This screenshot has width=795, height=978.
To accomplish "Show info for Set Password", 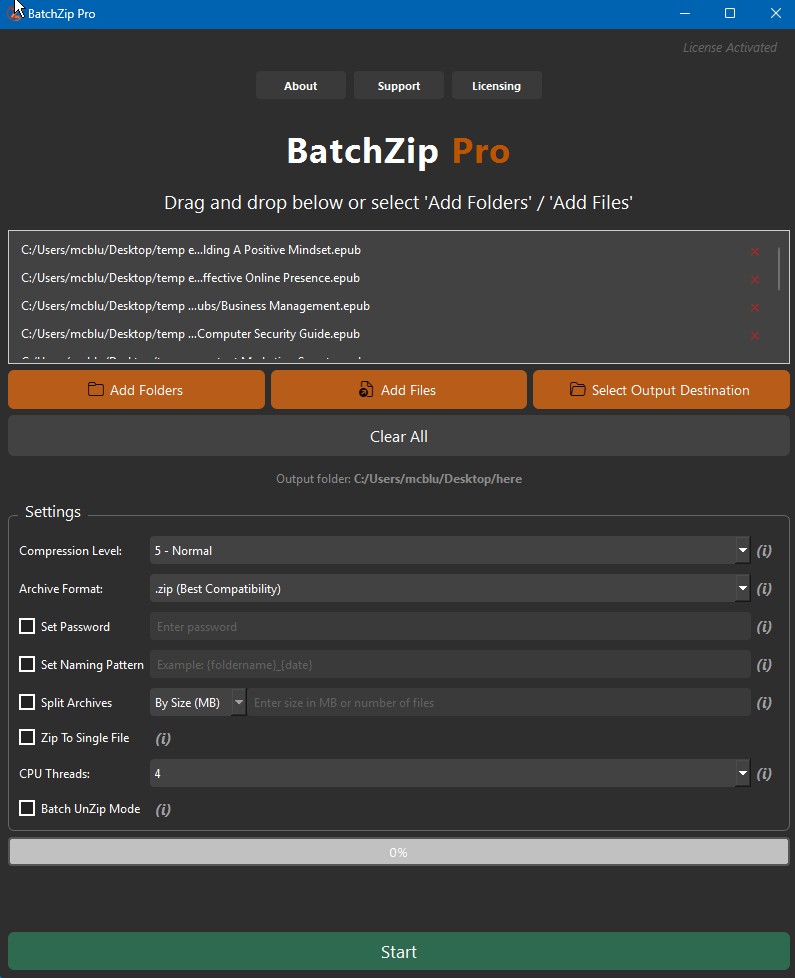I will (764, 627).
